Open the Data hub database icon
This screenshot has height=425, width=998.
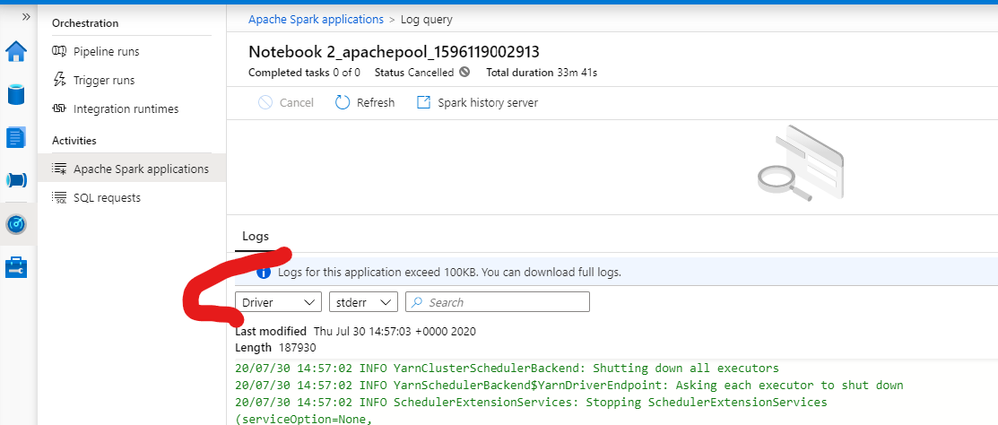tap(16, 94)
